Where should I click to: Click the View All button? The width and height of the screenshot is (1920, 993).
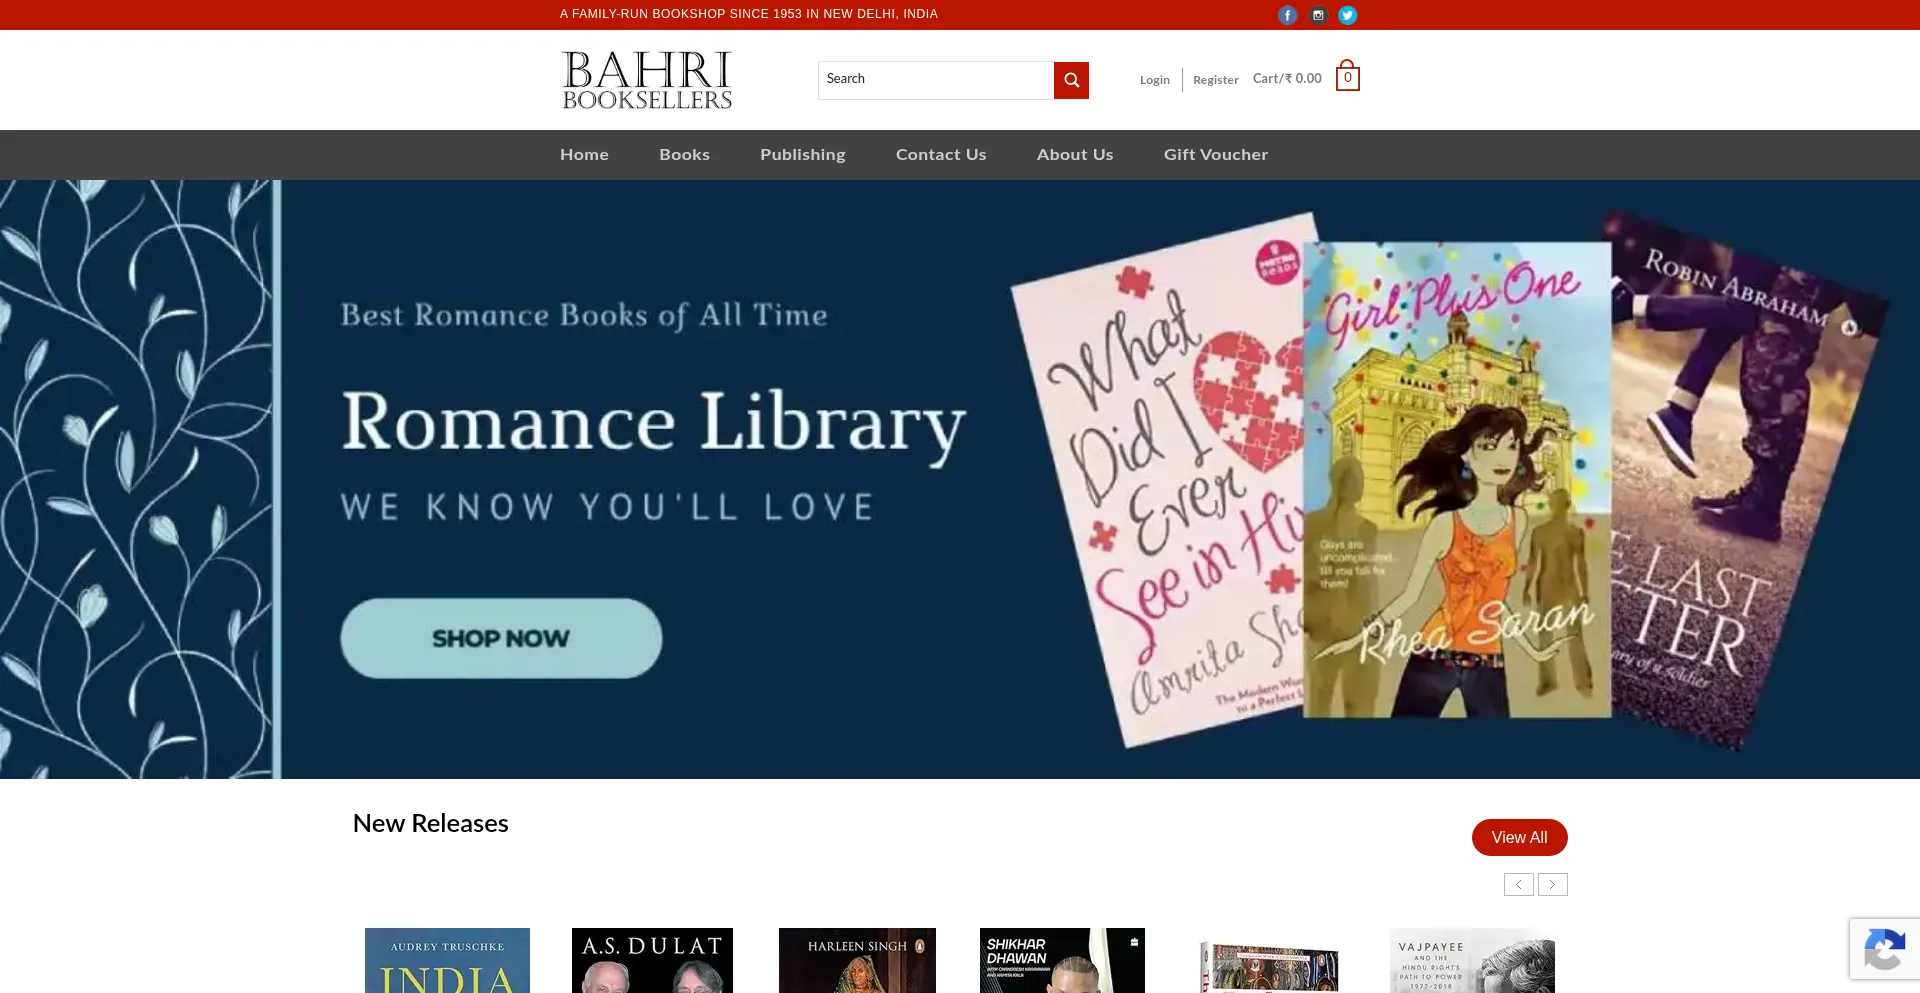coord(1519,837)
